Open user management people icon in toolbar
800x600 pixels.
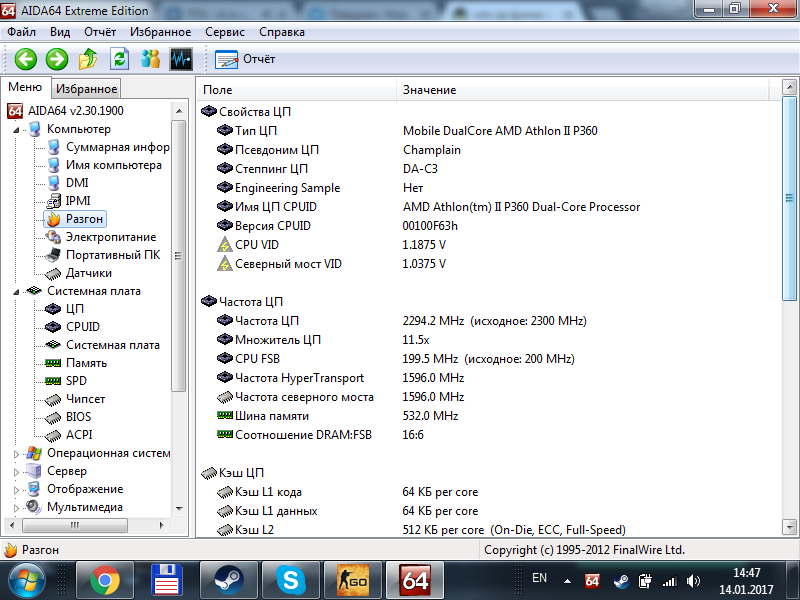[x=150, y=59]
